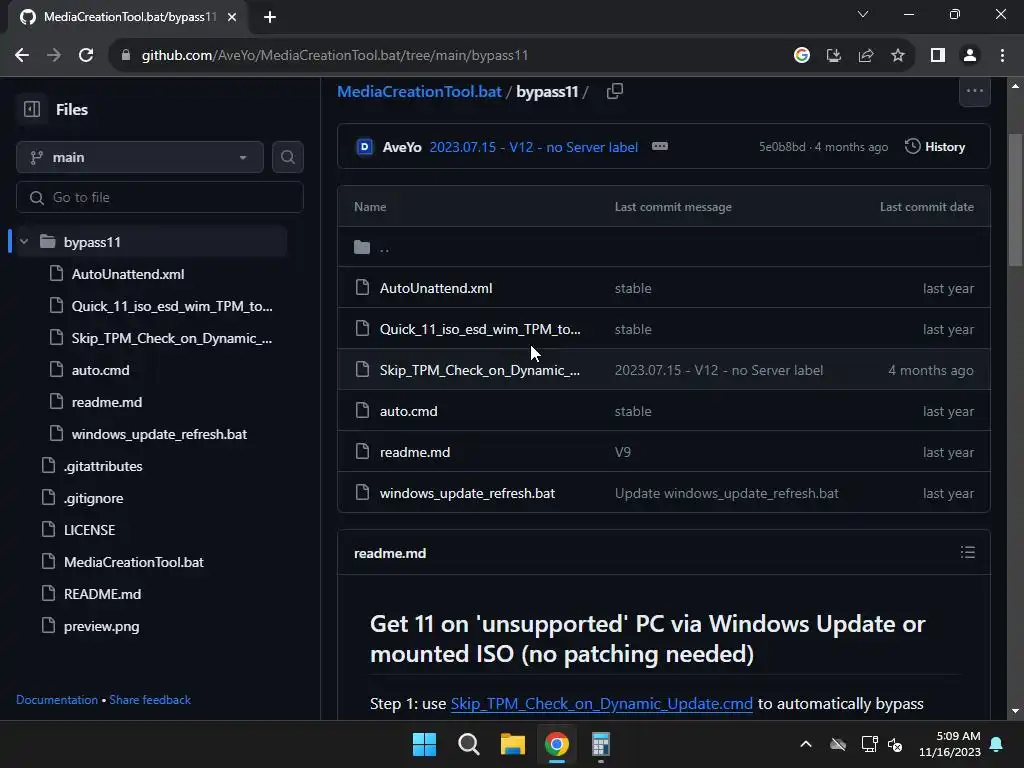Open windows_update_refresh.bat in file table
This screenshot has height=768, width=1024.
click(x=468, y=494)
